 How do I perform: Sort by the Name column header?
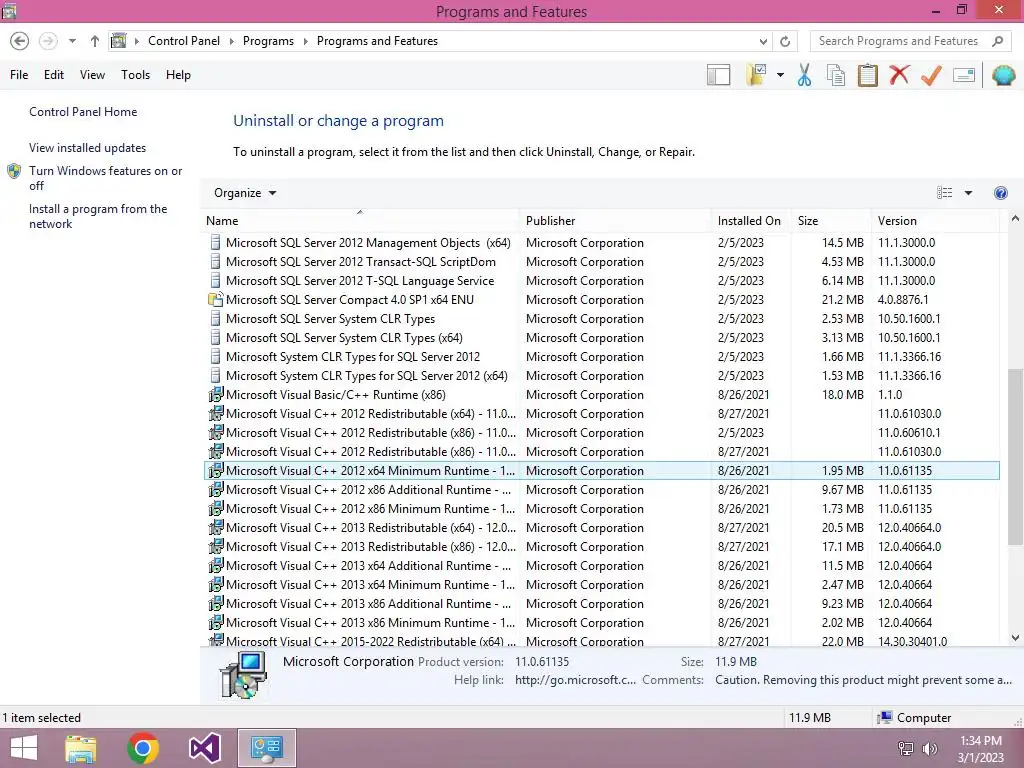pyautogui.click(x=362, y=221)
